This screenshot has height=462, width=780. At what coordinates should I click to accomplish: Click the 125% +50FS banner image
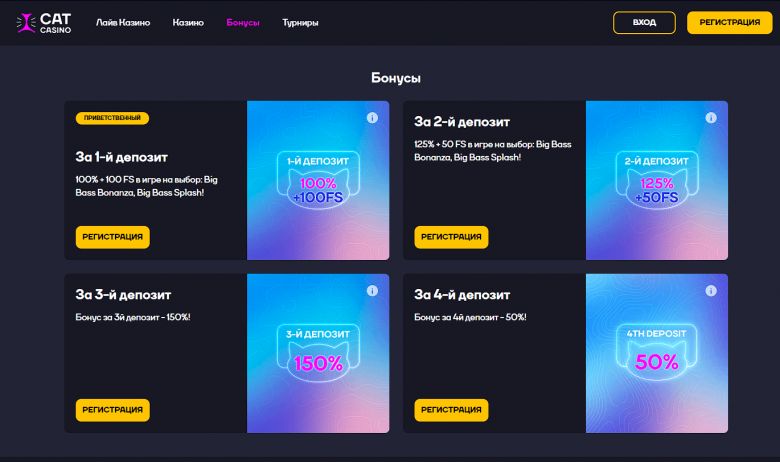tap(657, 181)
